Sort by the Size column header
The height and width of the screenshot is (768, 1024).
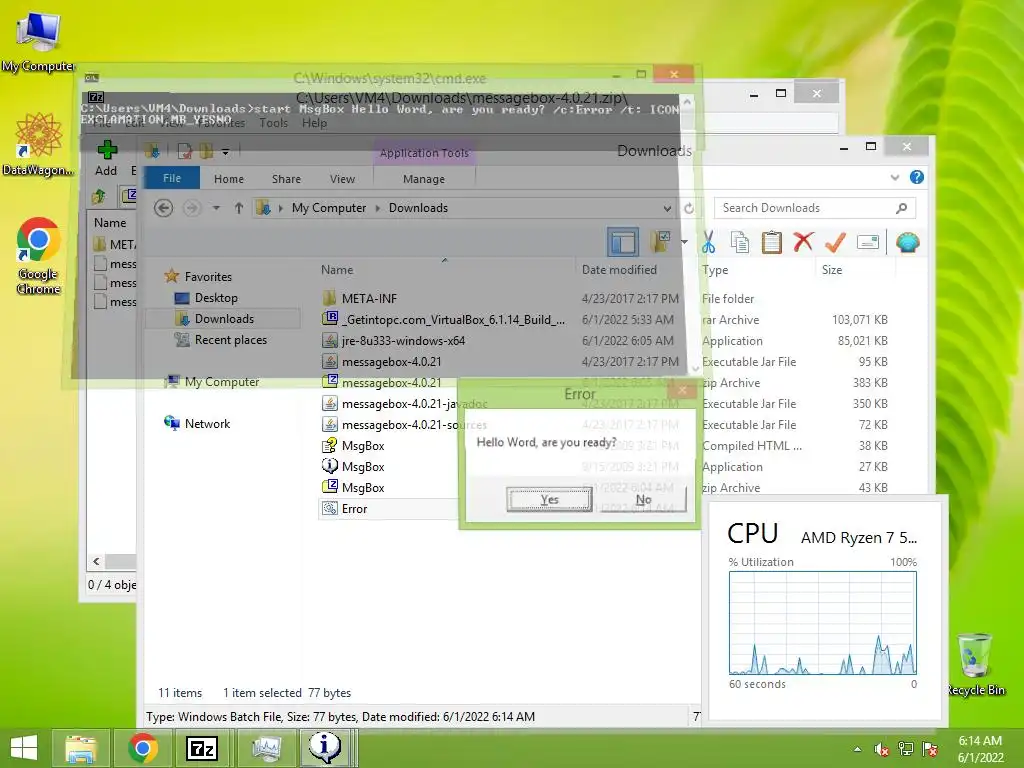click(x=831, y=270)
